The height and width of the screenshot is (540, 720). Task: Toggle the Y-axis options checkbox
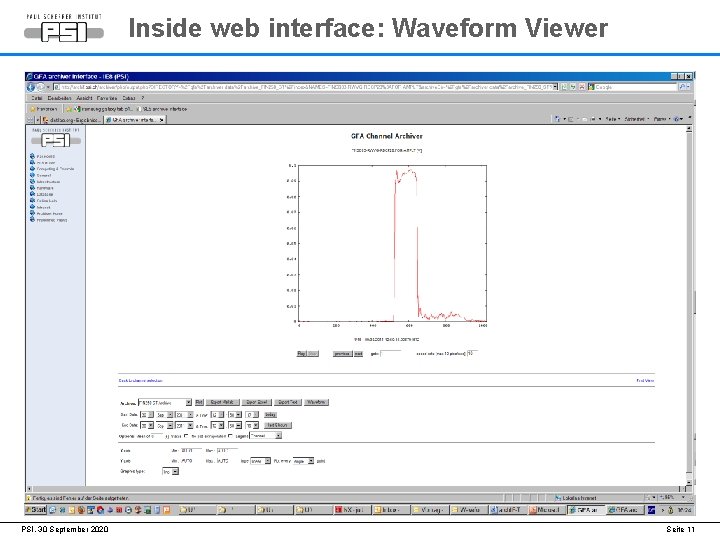(186, 436)
